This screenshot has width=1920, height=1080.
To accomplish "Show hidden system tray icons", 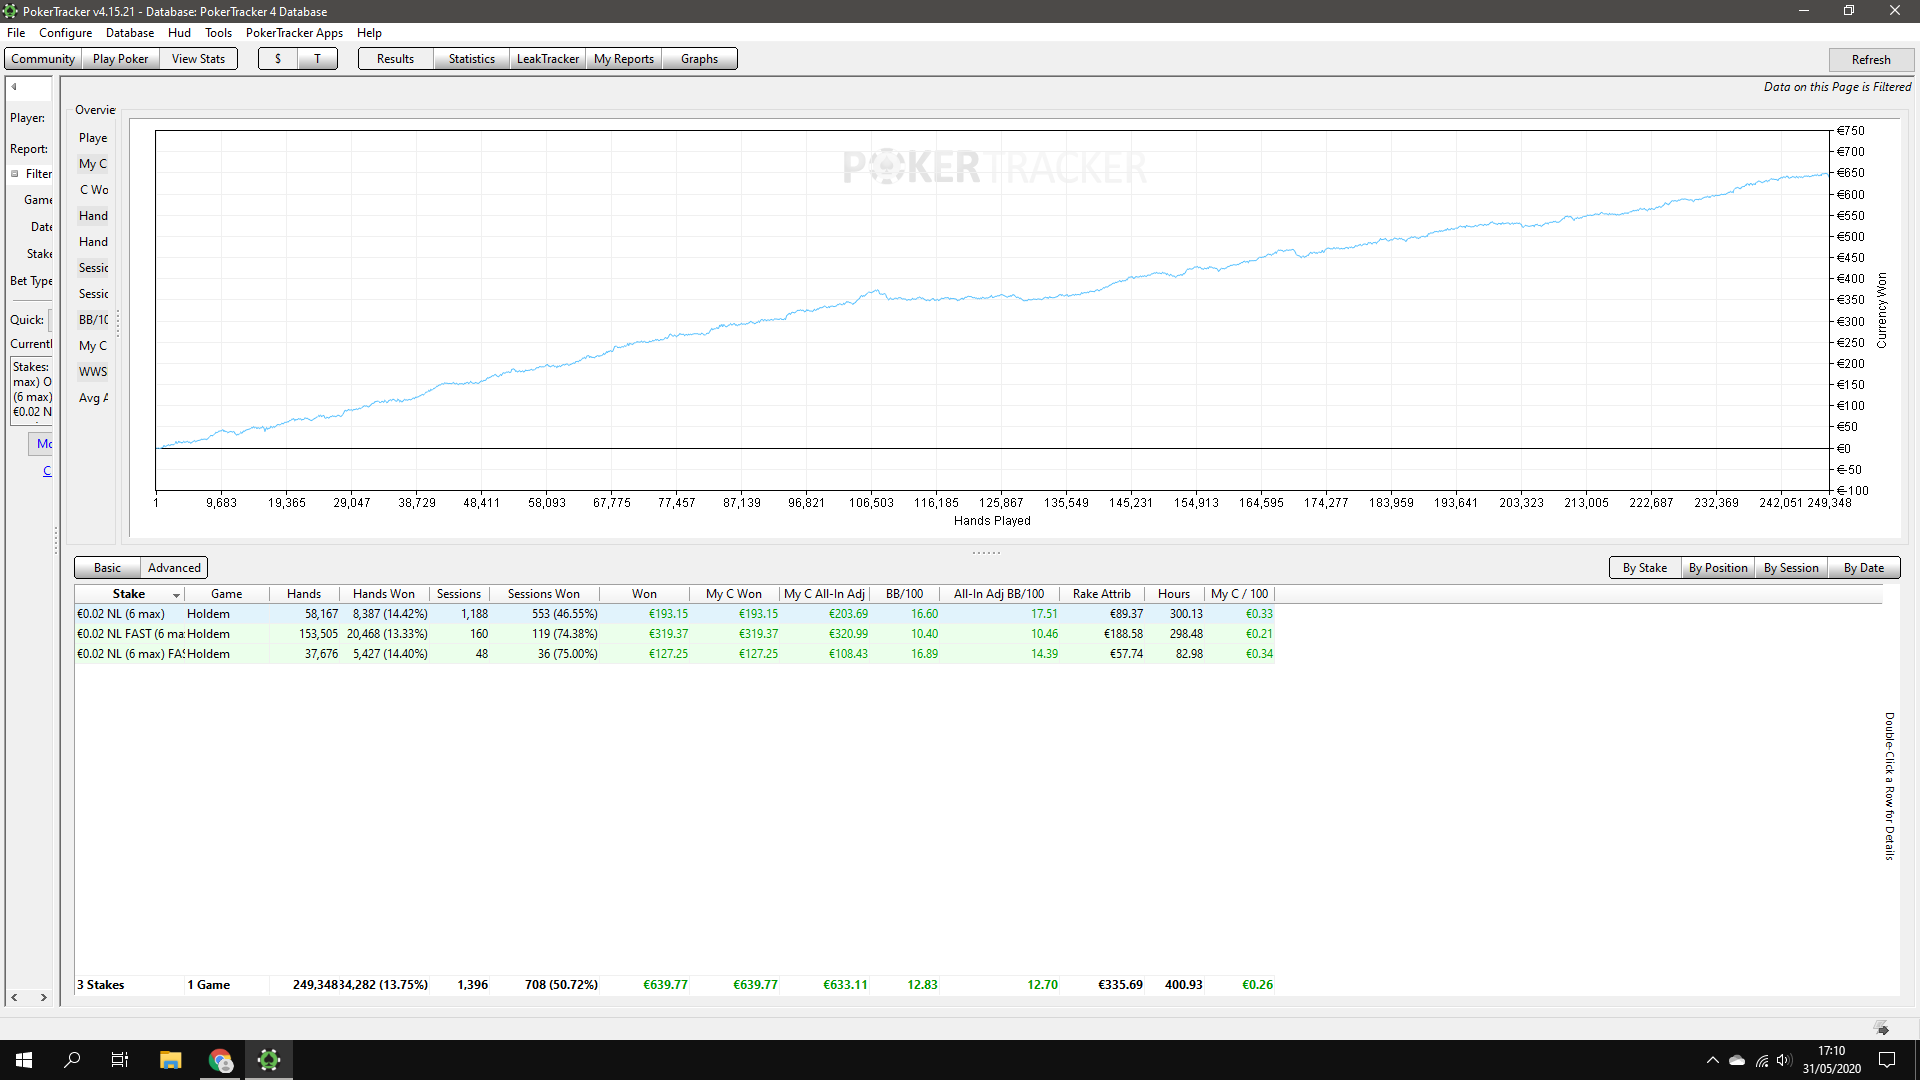I will click(x=1712, y=1060).
